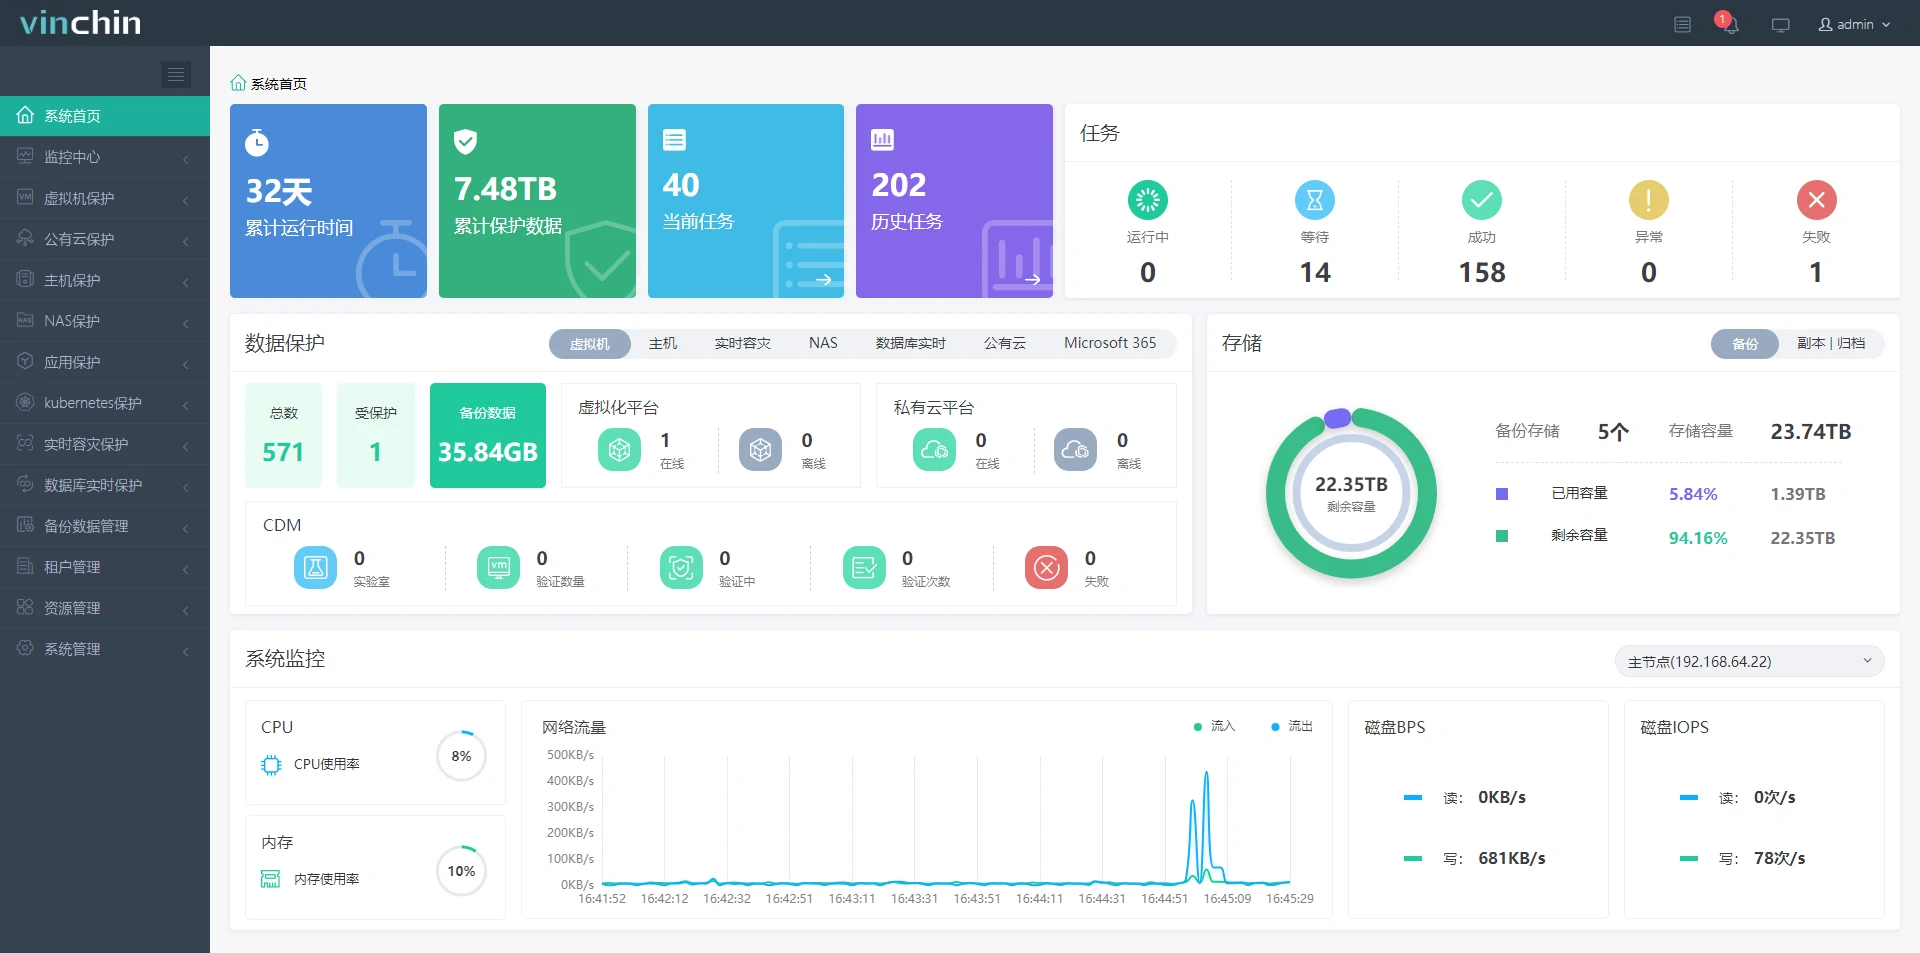The width and height of the screenshot is (1920, 953).
Task: Switch to NAS data protection tab
Action: click(x=823, y=343)
